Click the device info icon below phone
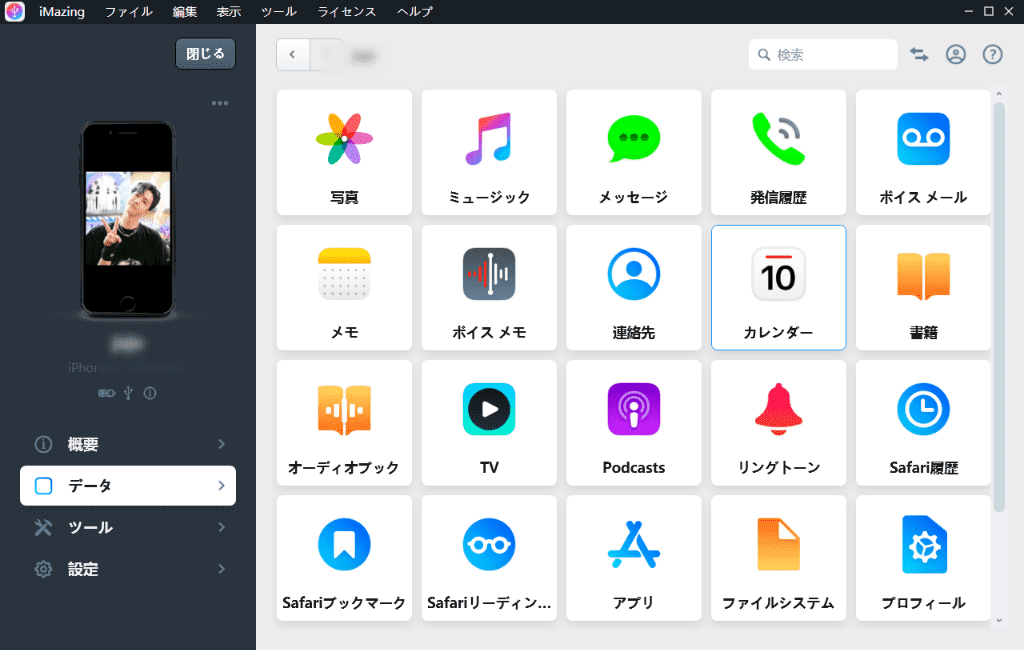The width and height of the screenshot is (1024, 650). click(x=150, y=393)
